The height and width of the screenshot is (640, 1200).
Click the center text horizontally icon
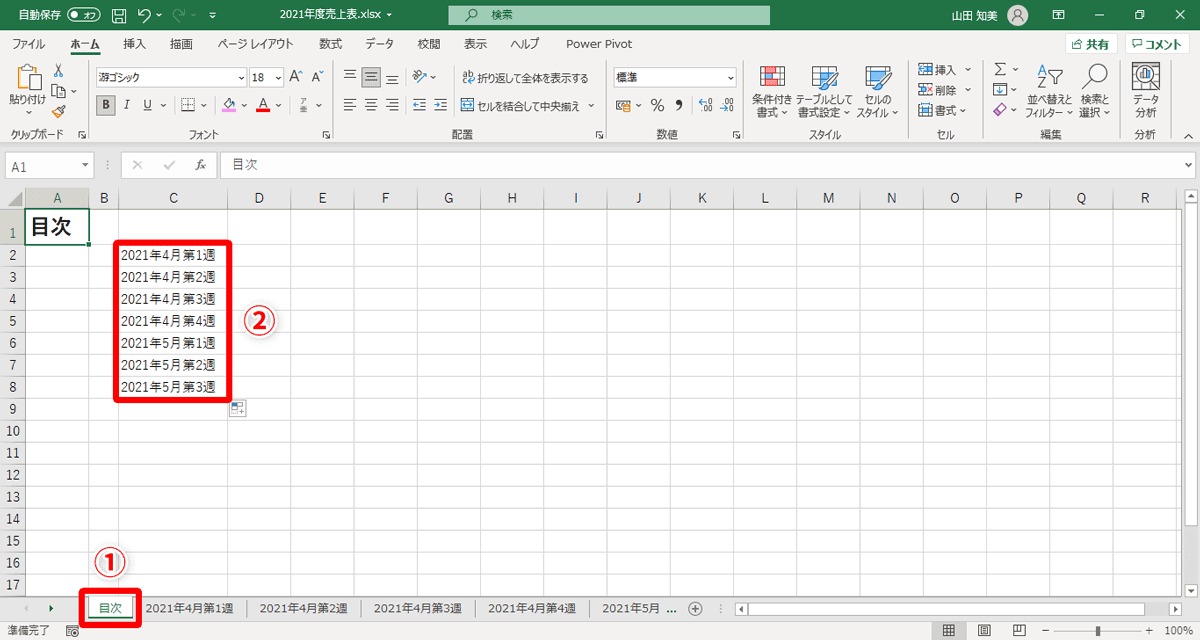click(x=371, y=105)
